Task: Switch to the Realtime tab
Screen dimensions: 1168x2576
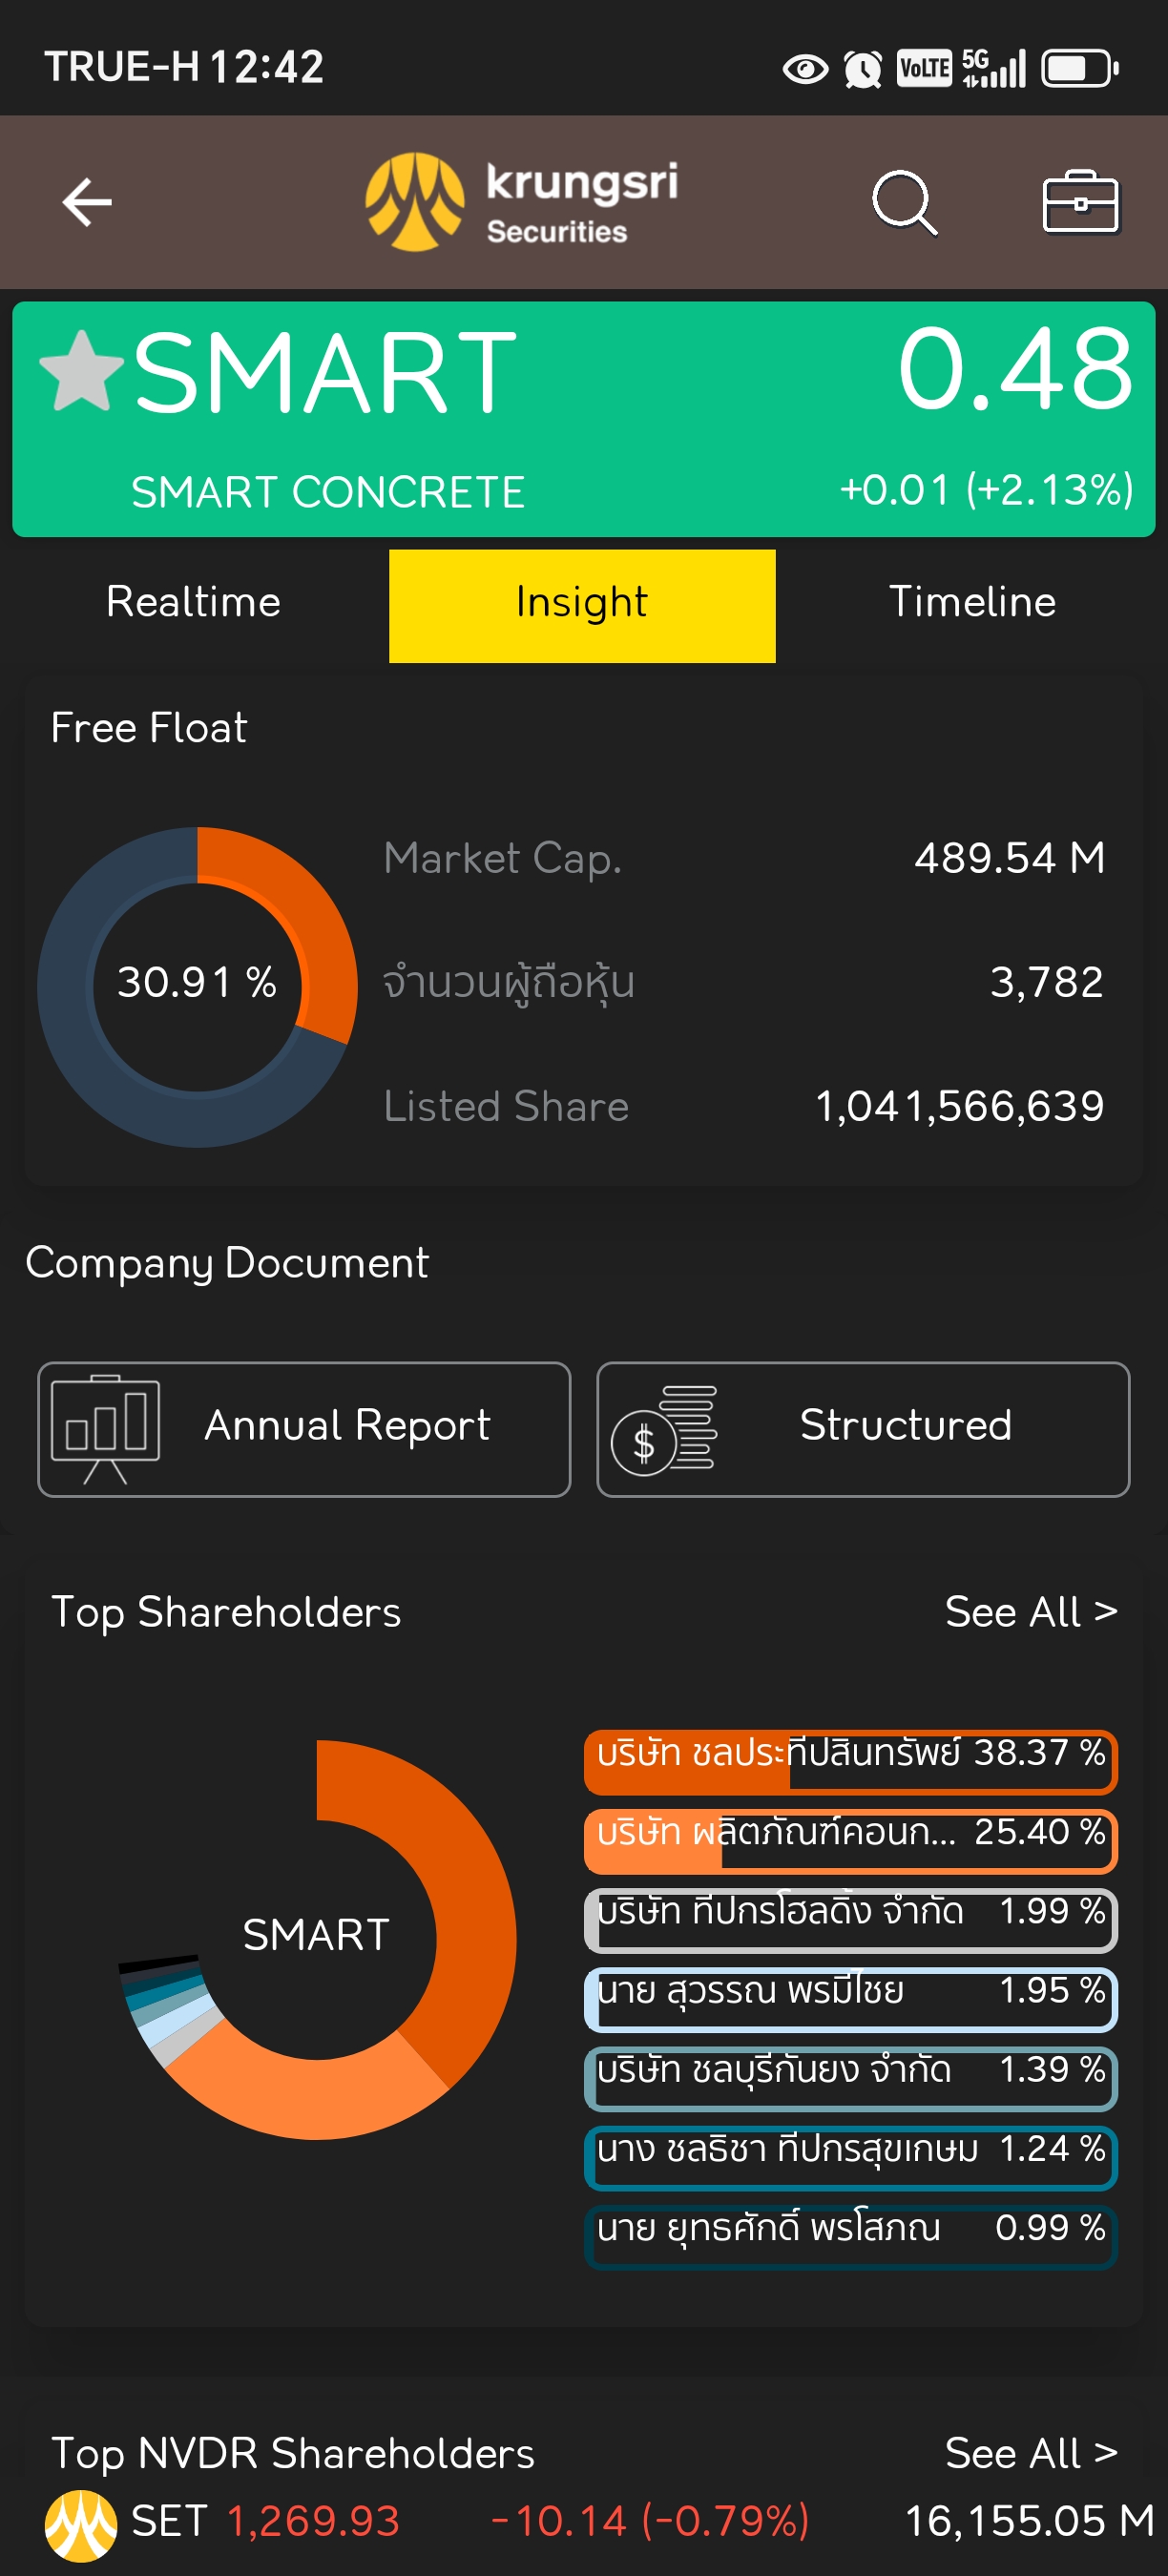Action: pyautogui.click(x=194, y=603)
